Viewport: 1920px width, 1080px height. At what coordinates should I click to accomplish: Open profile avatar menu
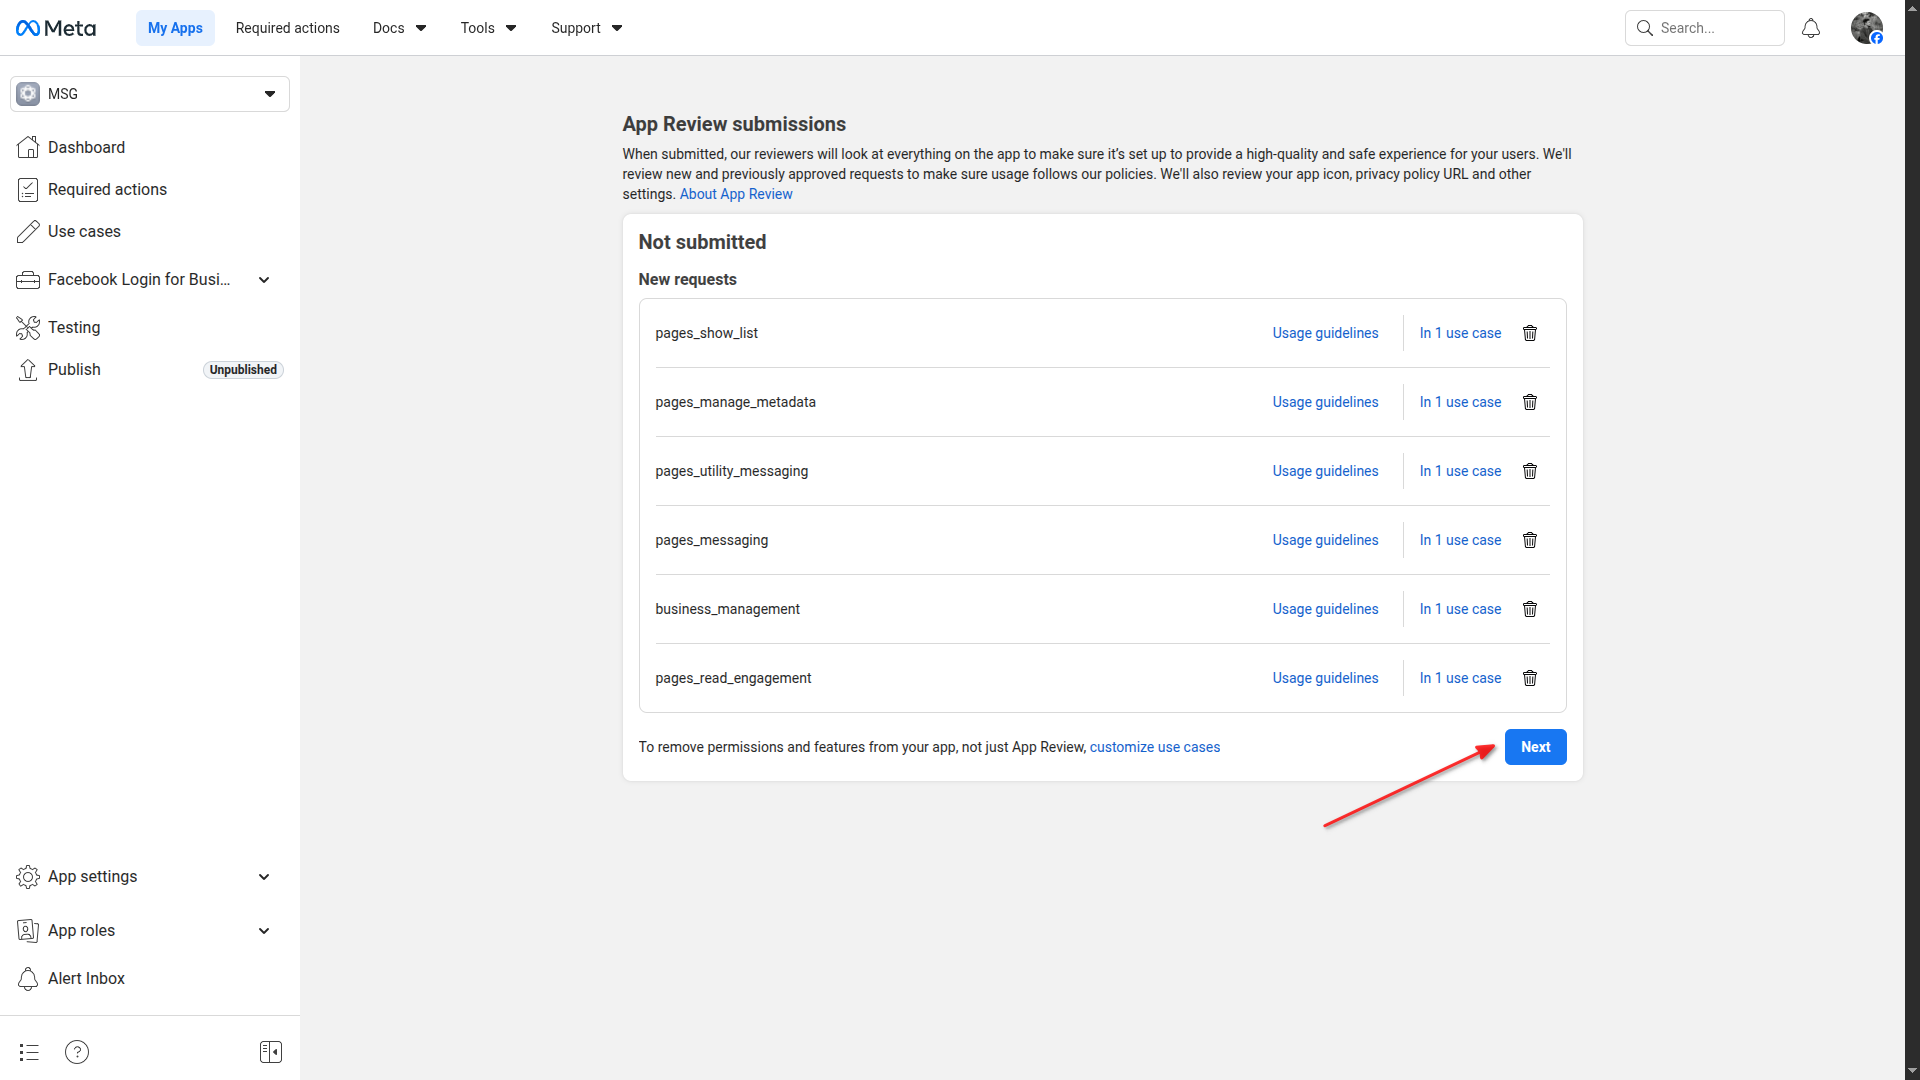[1866, 28]
